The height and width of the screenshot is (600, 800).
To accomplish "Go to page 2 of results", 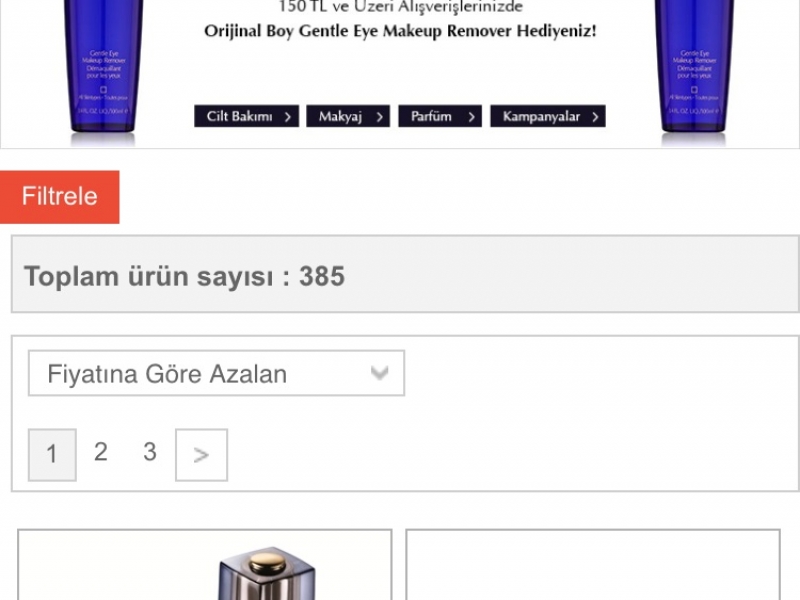I will (101, 452).
